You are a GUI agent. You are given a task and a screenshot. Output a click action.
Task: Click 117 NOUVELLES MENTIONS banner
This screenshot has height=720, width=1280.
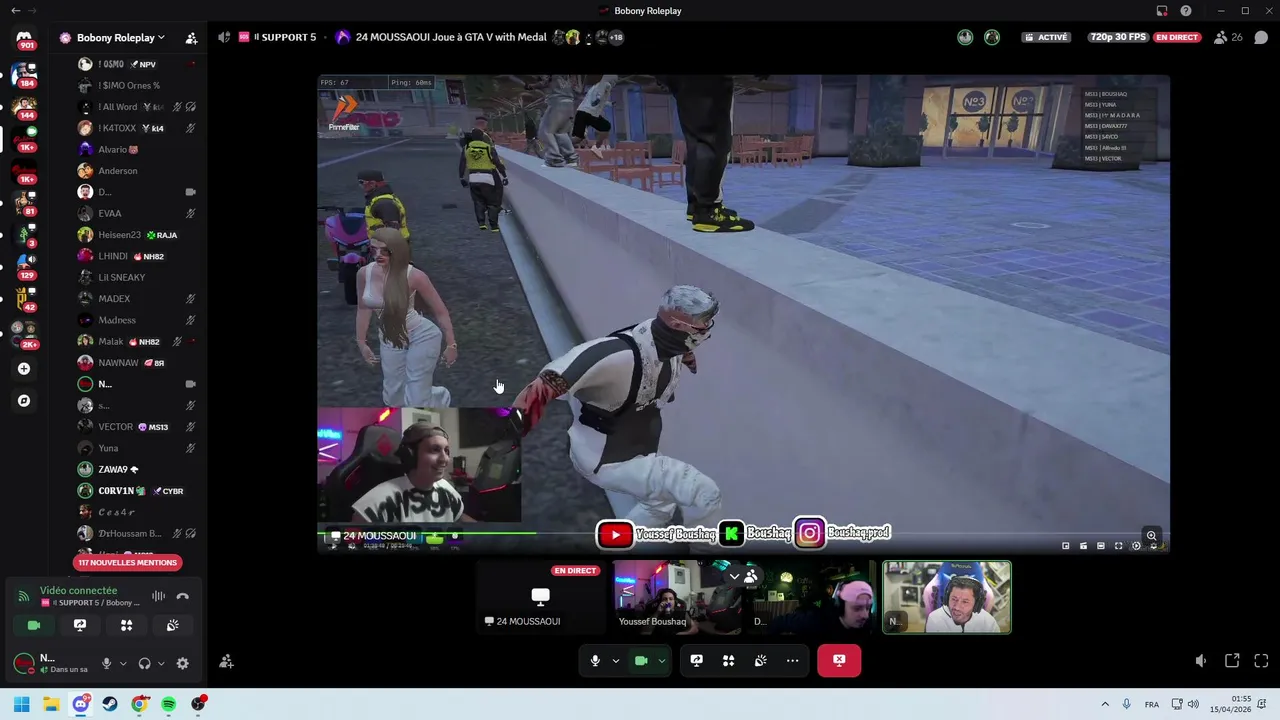(127, 562)
